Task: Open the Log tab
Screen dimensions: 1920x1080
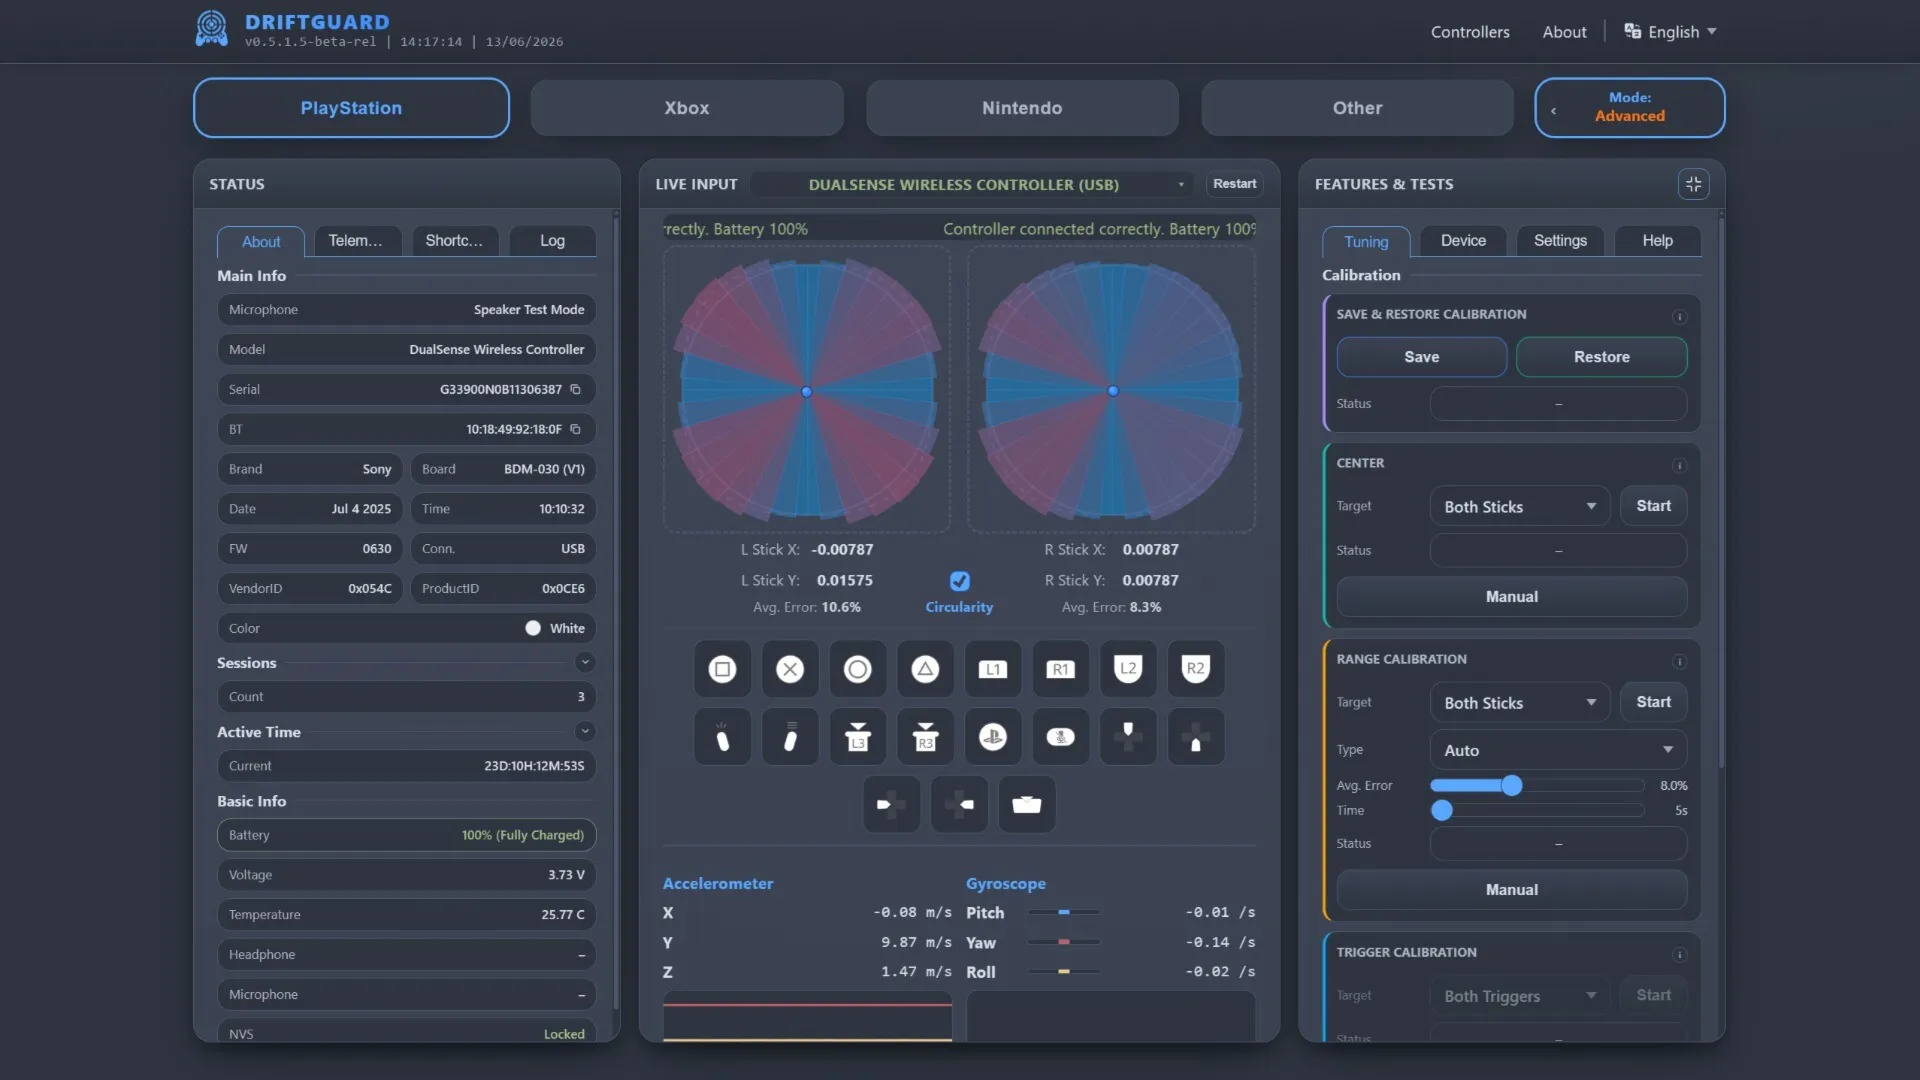Action: tap(552, 241)
